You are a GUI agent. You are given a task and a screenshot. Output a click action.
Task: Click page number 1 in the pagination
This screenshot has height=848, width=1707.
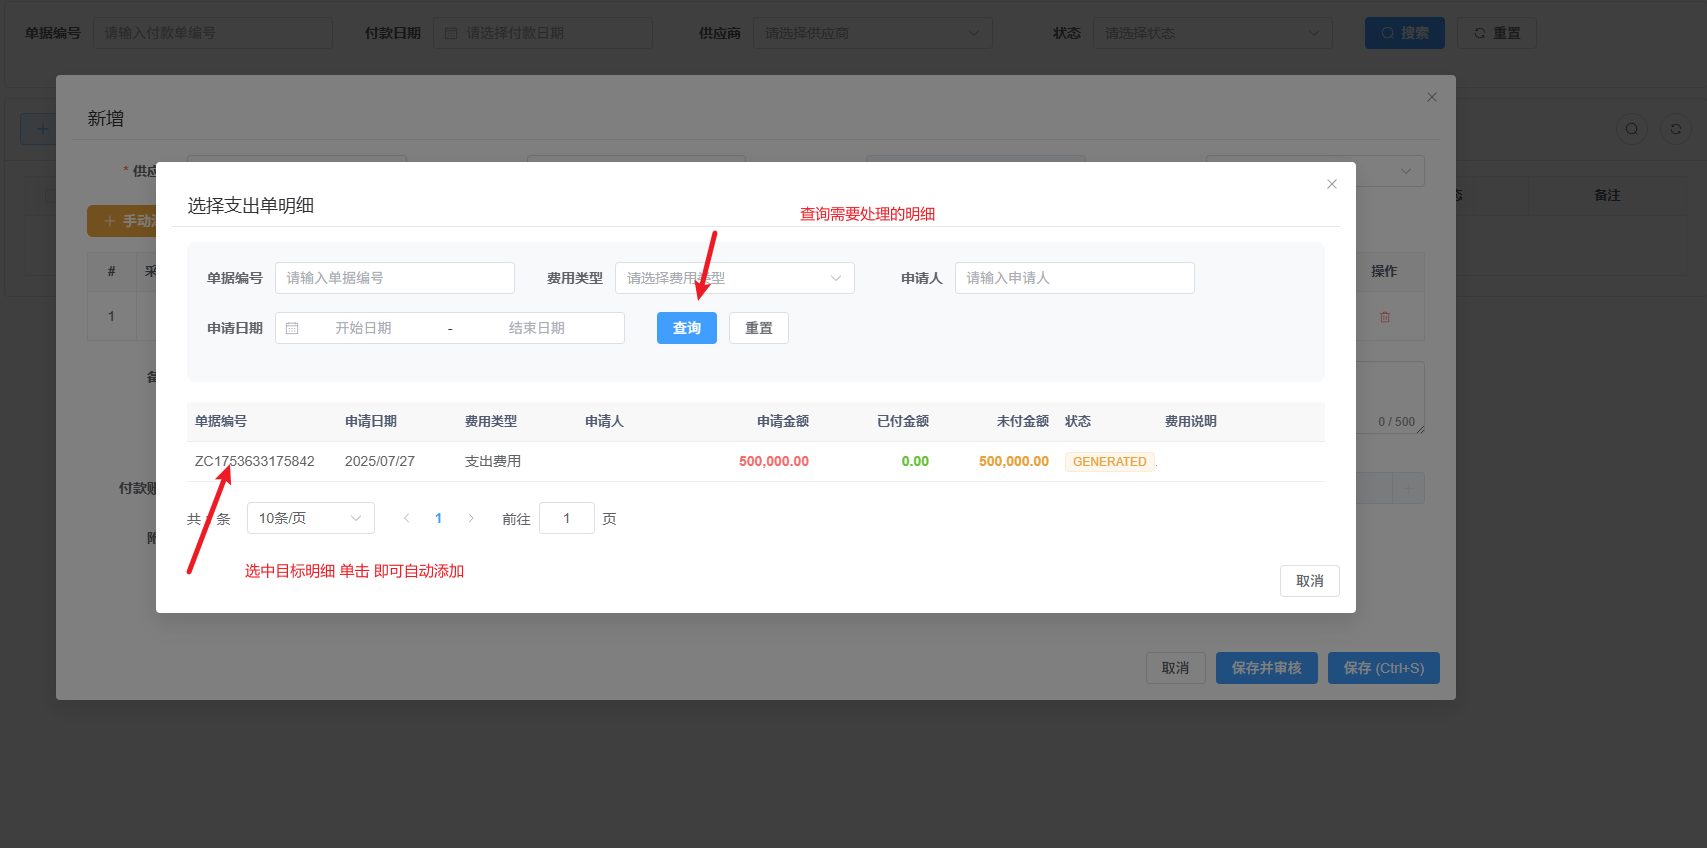click(438, 518)
